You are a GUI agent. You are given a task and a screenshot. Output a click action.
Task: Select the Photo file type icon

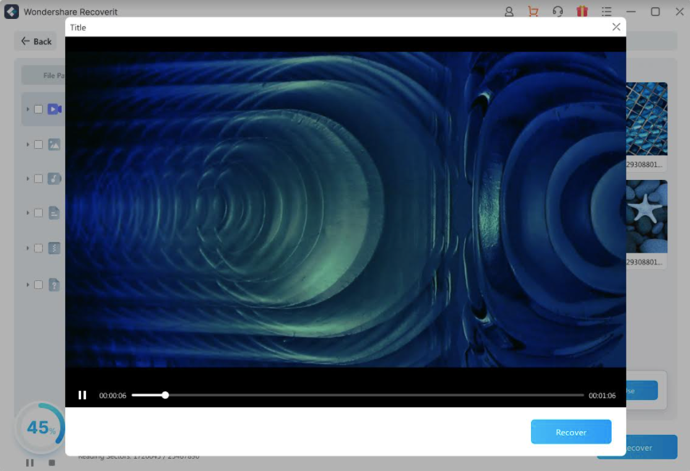click(x=54, y=144)
